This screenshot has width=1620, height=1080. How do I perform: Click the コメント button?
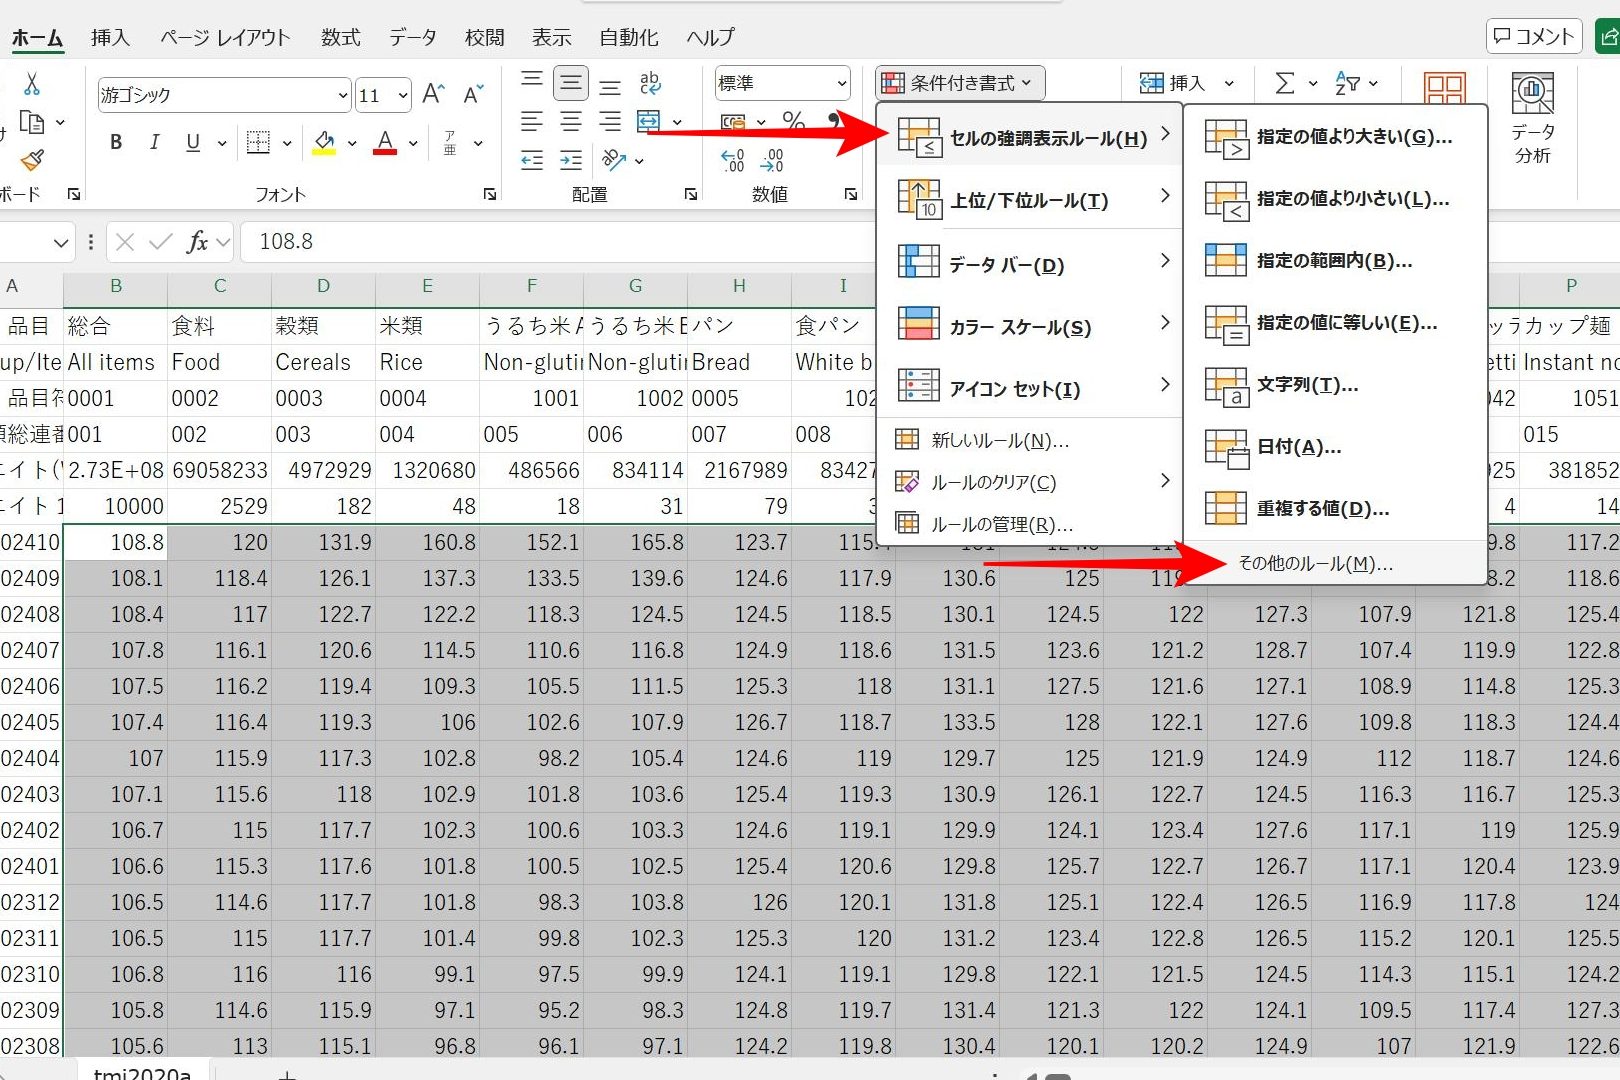1534,37
